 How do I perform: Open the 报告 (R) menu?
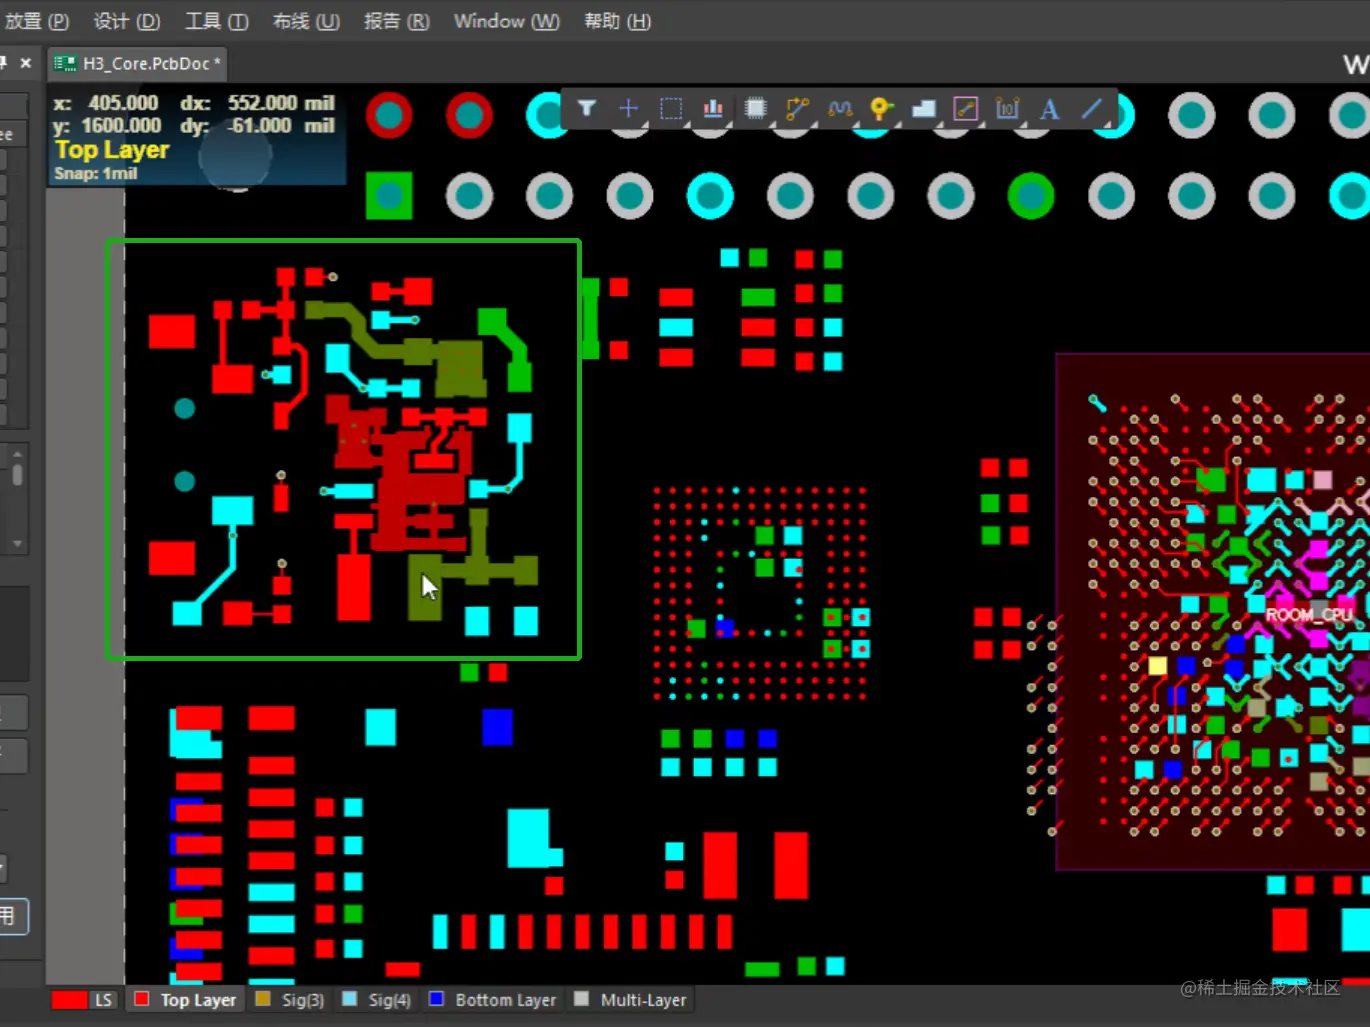(396, 21)
